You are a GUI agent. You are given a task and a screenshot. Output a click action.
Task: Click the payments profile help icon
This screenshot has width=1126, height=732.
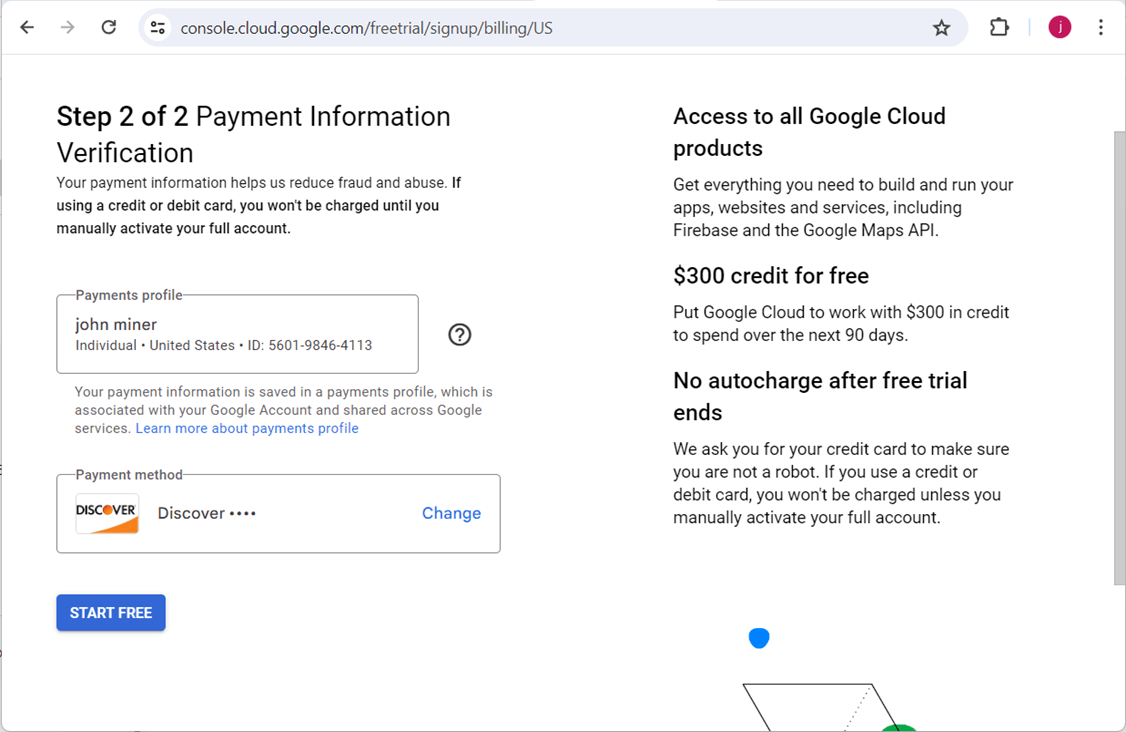coord(459,335)
